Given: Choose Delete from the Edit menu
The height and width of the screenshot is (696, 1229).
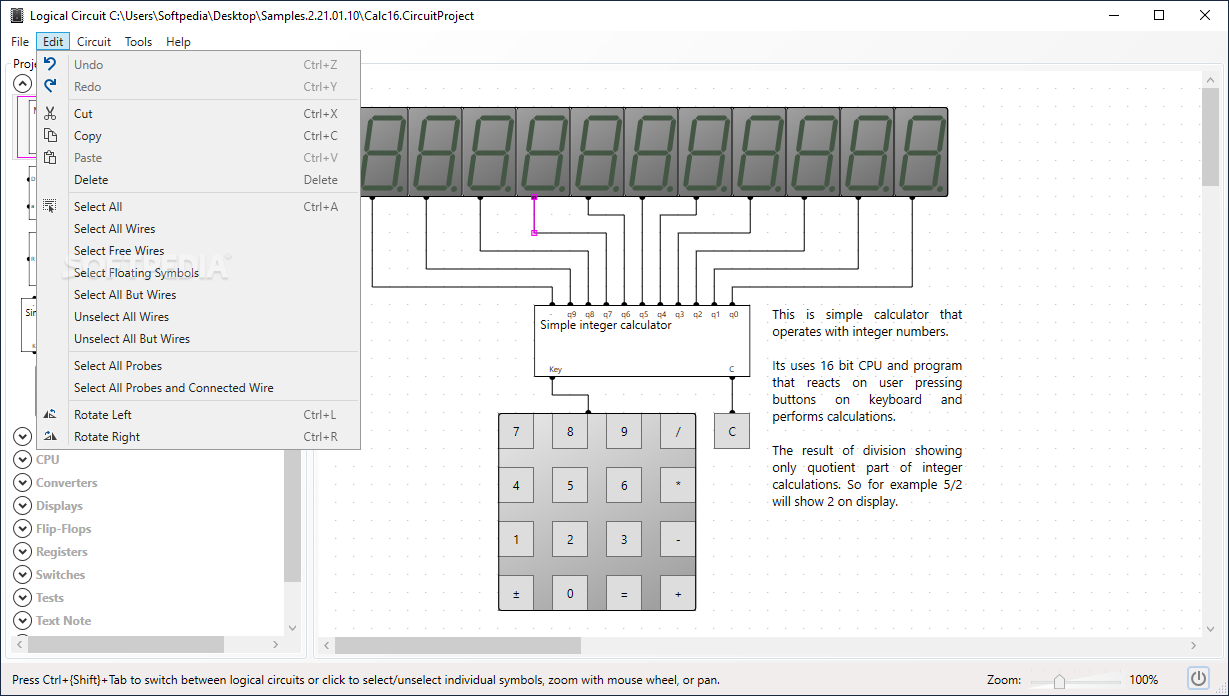Looking at the screenshot, I should pos(198,179).
